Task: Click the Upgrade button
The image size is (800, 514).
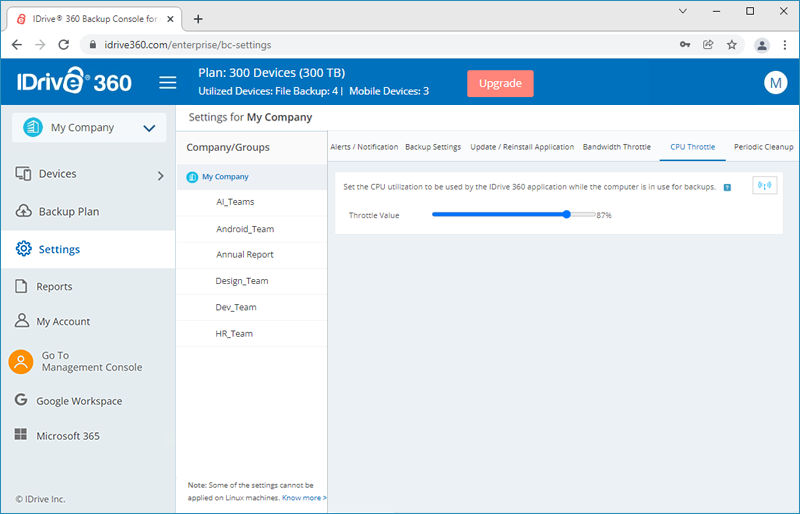Action: tap(500, 83)
